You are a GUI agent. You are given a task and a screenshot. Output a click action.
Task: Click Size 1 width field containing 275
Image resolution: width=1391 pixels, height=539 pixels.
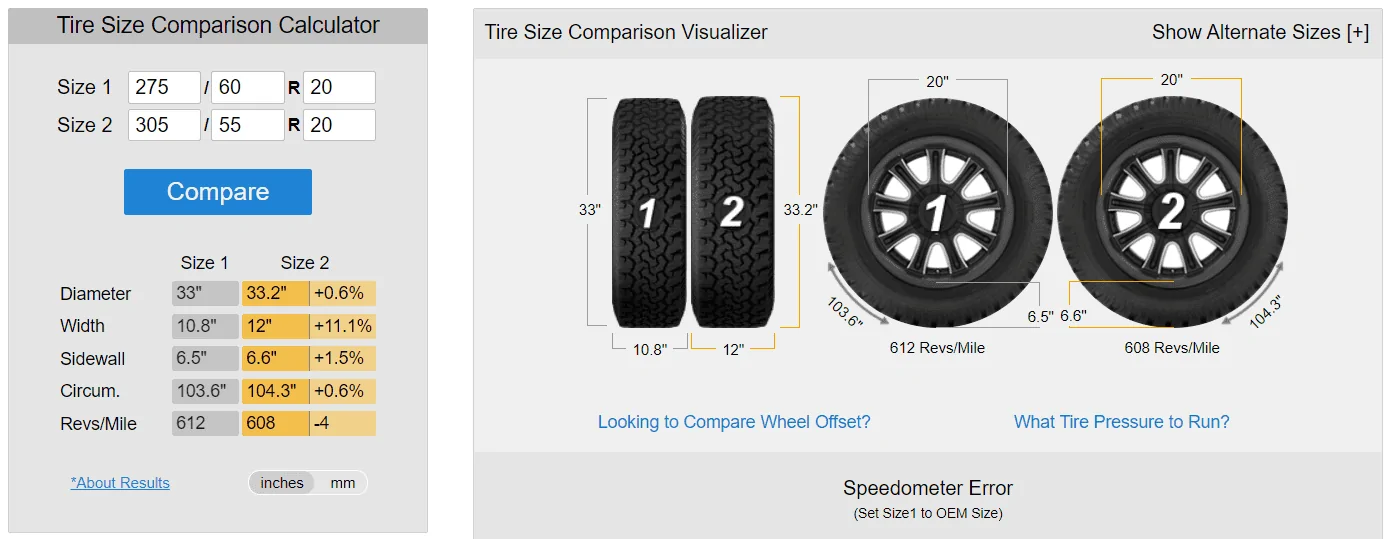[164, 87]
